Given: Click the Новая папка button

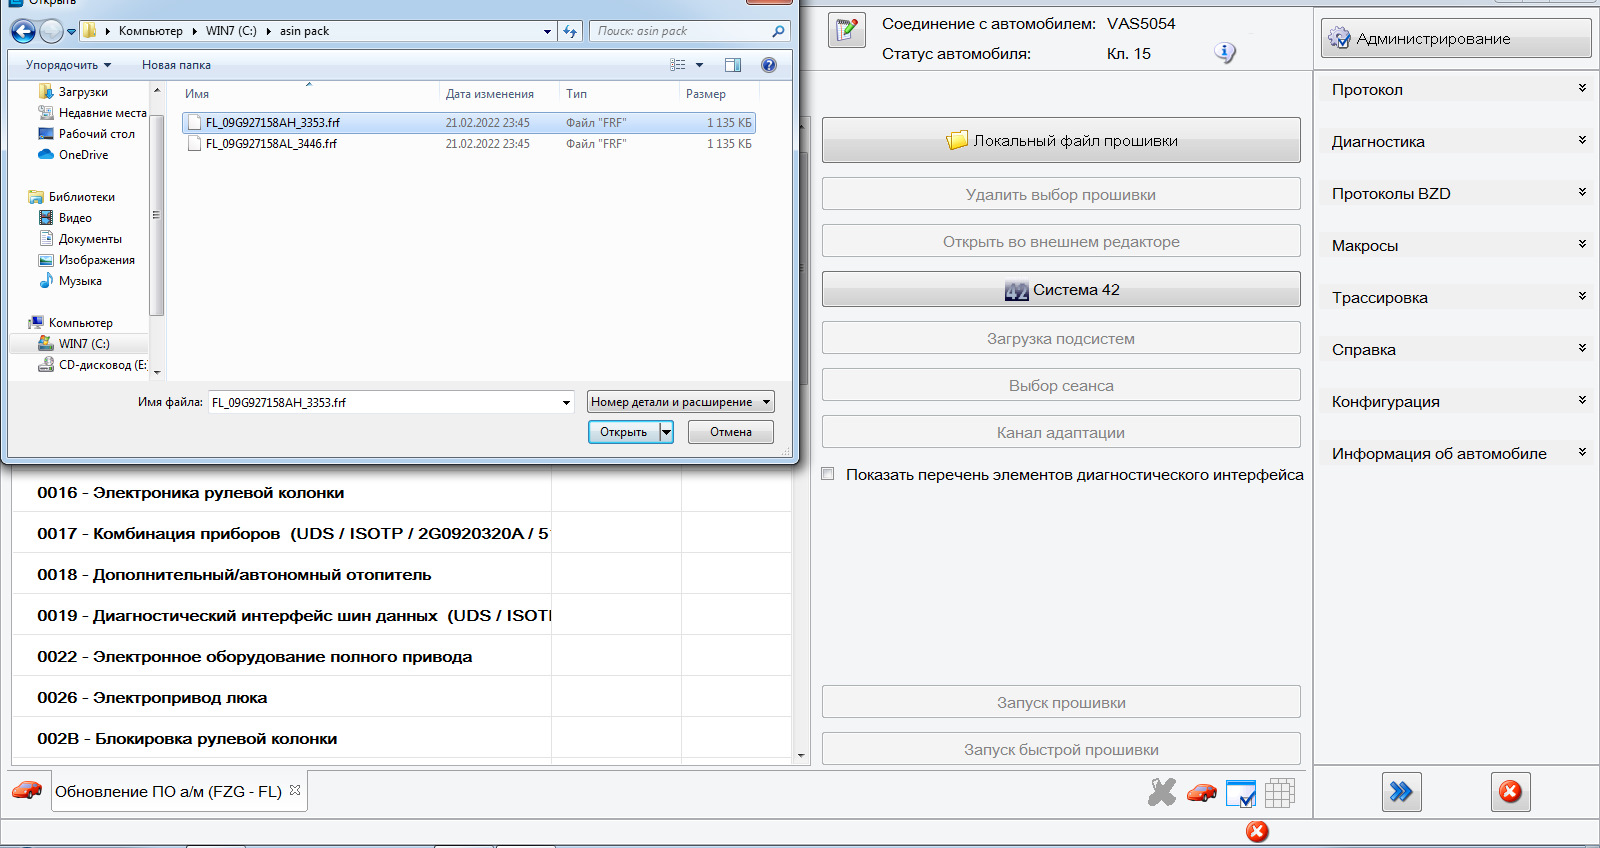Looking at the screenshot, I should tap(176, 65).
